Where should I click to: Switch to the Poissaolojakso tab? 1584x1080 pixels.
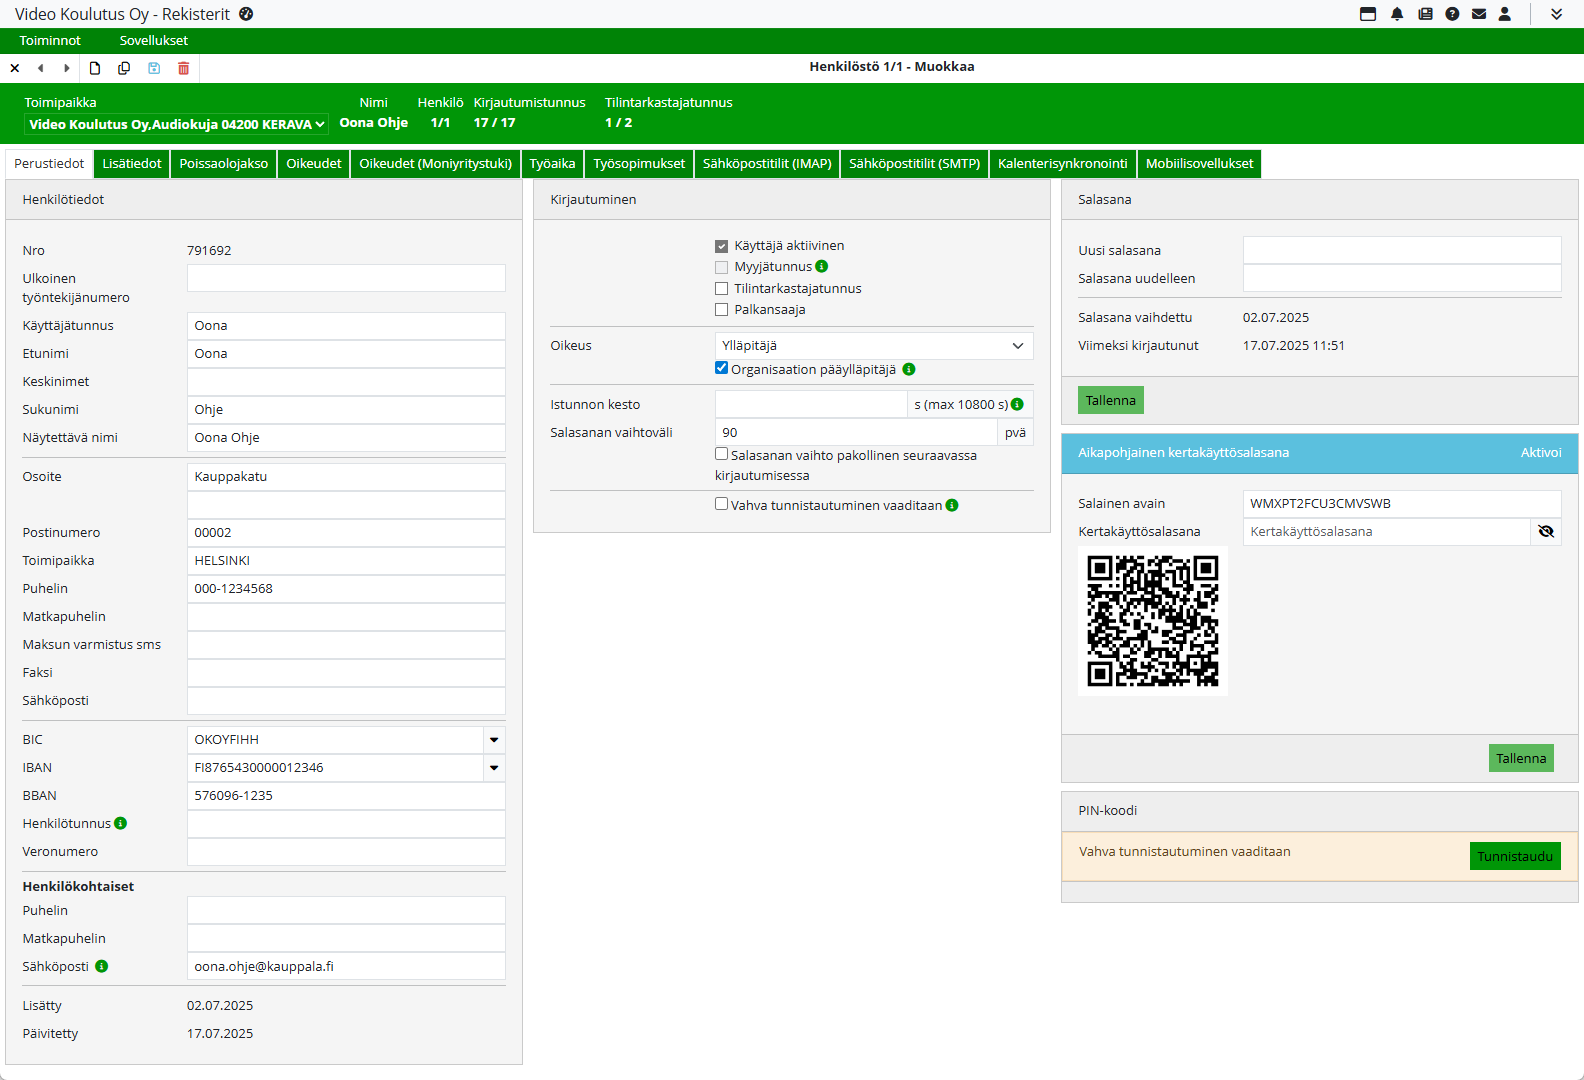click(x=224, y=164)
